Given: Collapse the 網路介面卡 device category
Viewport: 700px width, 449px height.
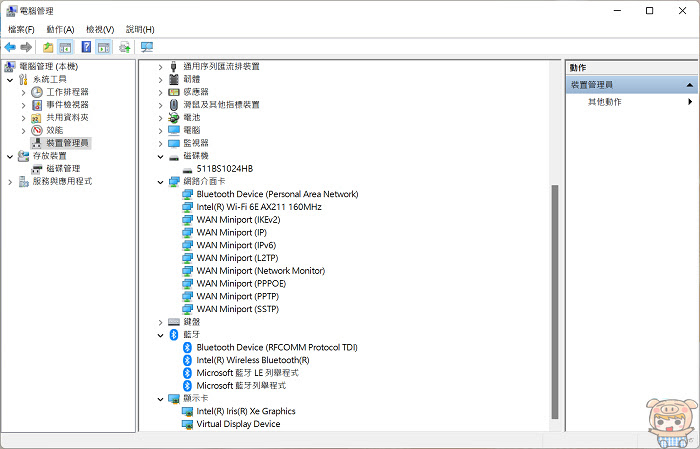Looking at the screenshot, I should pyautogui.click(x=160, y=182).
